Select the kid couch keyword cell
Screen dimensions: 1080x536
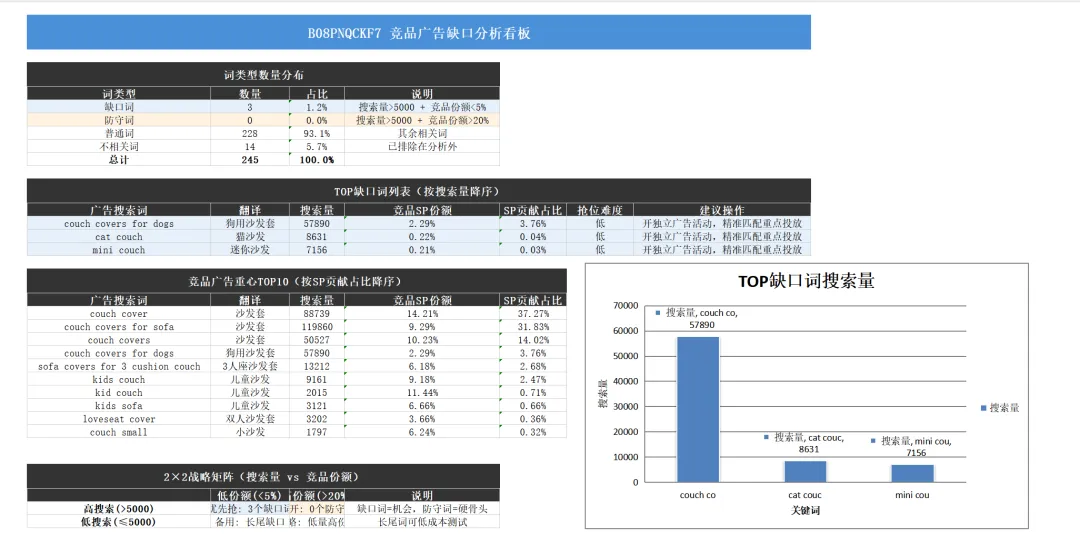(118, 392)
